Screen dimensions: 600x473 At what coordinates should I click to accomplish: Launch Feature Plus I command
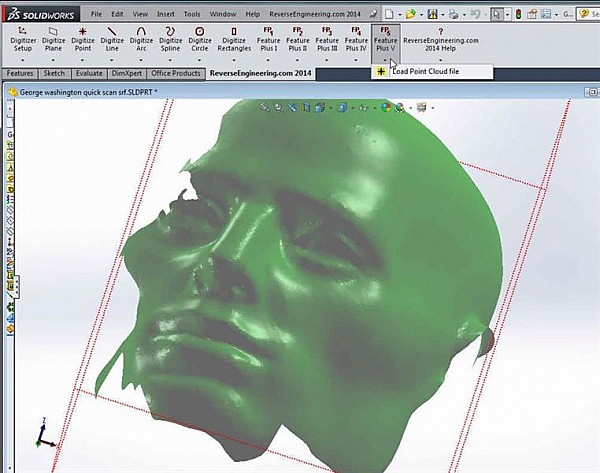coord(268,39)
